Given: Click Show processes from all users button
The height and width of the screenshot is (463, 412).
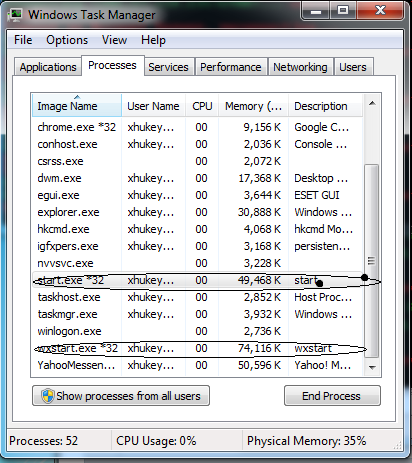Looking at the screenshot, I should (x=121, y=396).
